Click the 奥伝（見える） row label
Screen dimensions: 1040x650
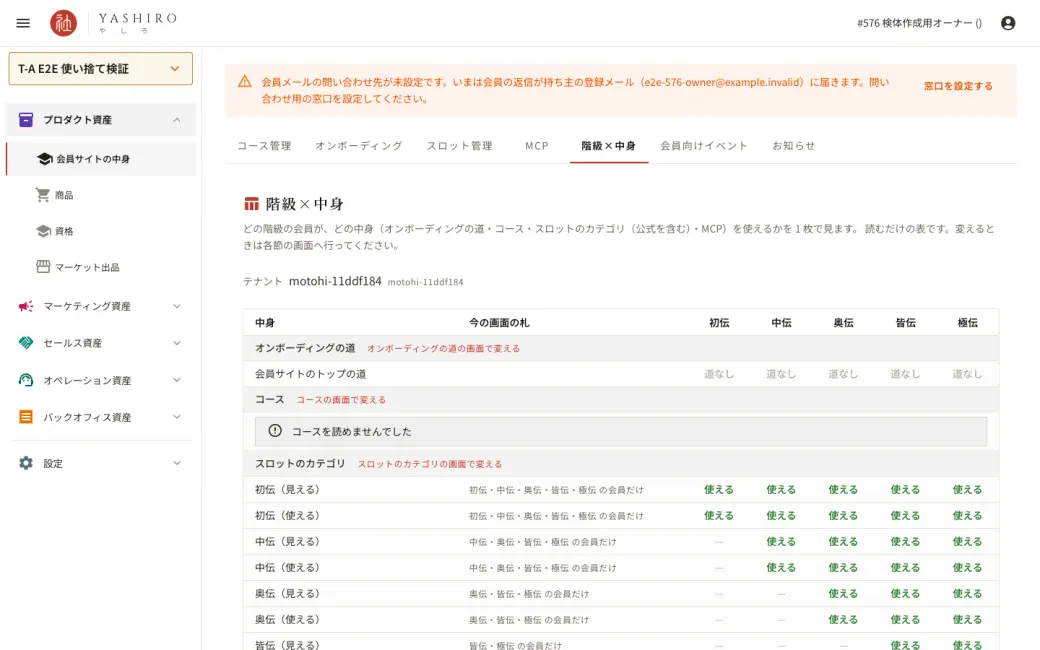tap(287, 594)
